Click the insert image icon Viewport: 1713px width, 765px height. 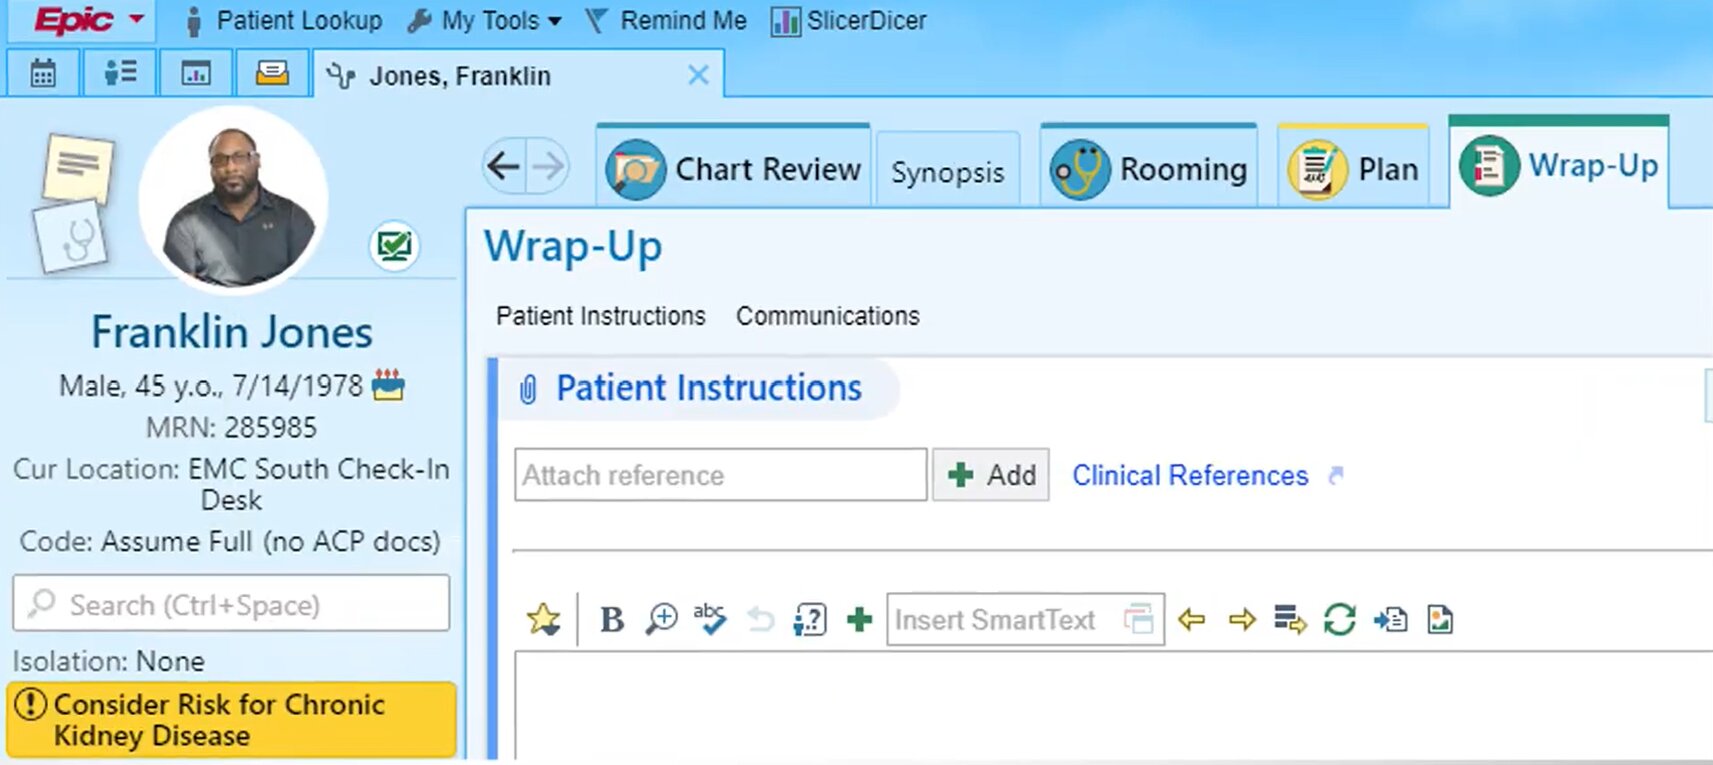[1440, 620]
